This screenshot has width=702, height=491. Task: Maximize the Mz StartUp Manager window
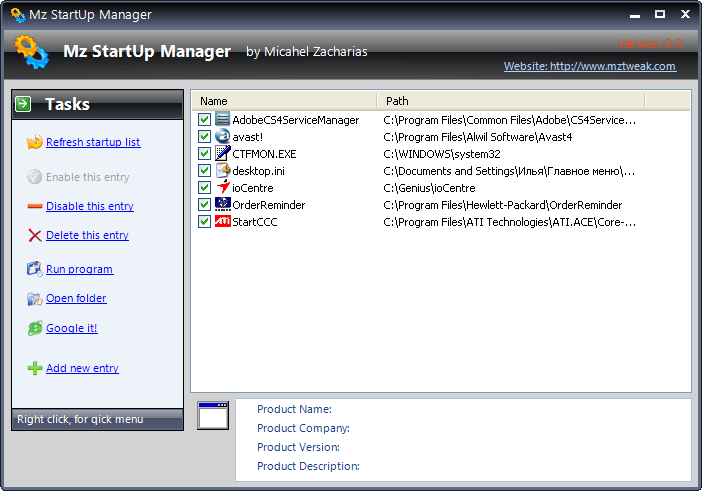pyautogui.click(x=659, y=14)
